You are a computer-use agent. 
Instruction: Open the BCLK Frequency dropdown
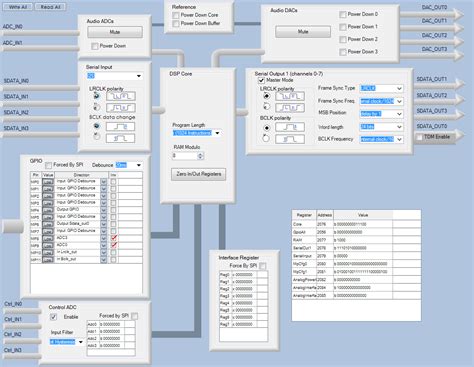pyautogui.click(x=399, y=139)
